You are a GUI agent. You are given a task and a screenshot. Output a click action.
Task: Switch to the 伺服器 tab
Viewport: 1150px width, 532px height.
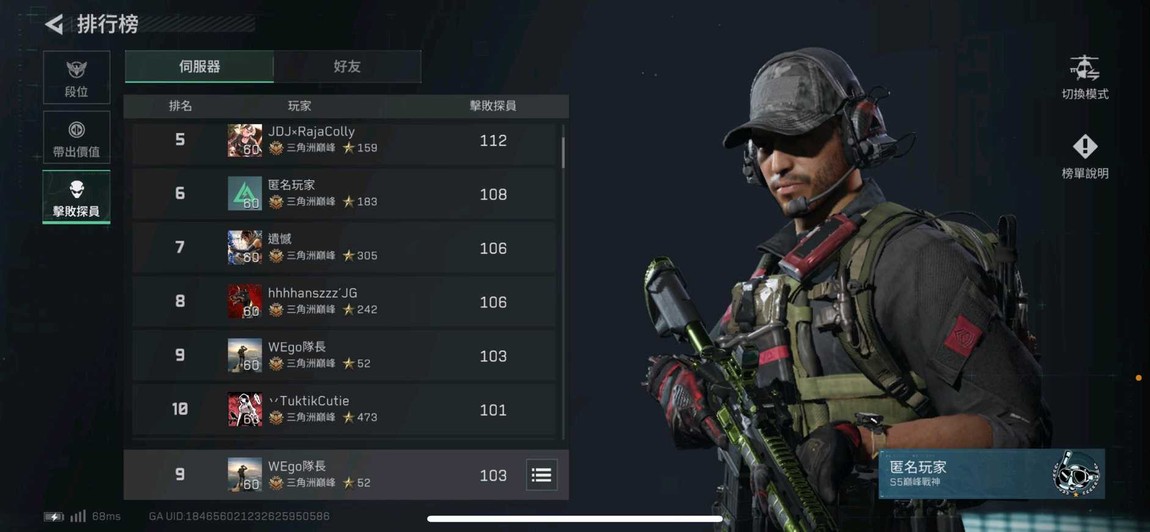pos(199,67)
